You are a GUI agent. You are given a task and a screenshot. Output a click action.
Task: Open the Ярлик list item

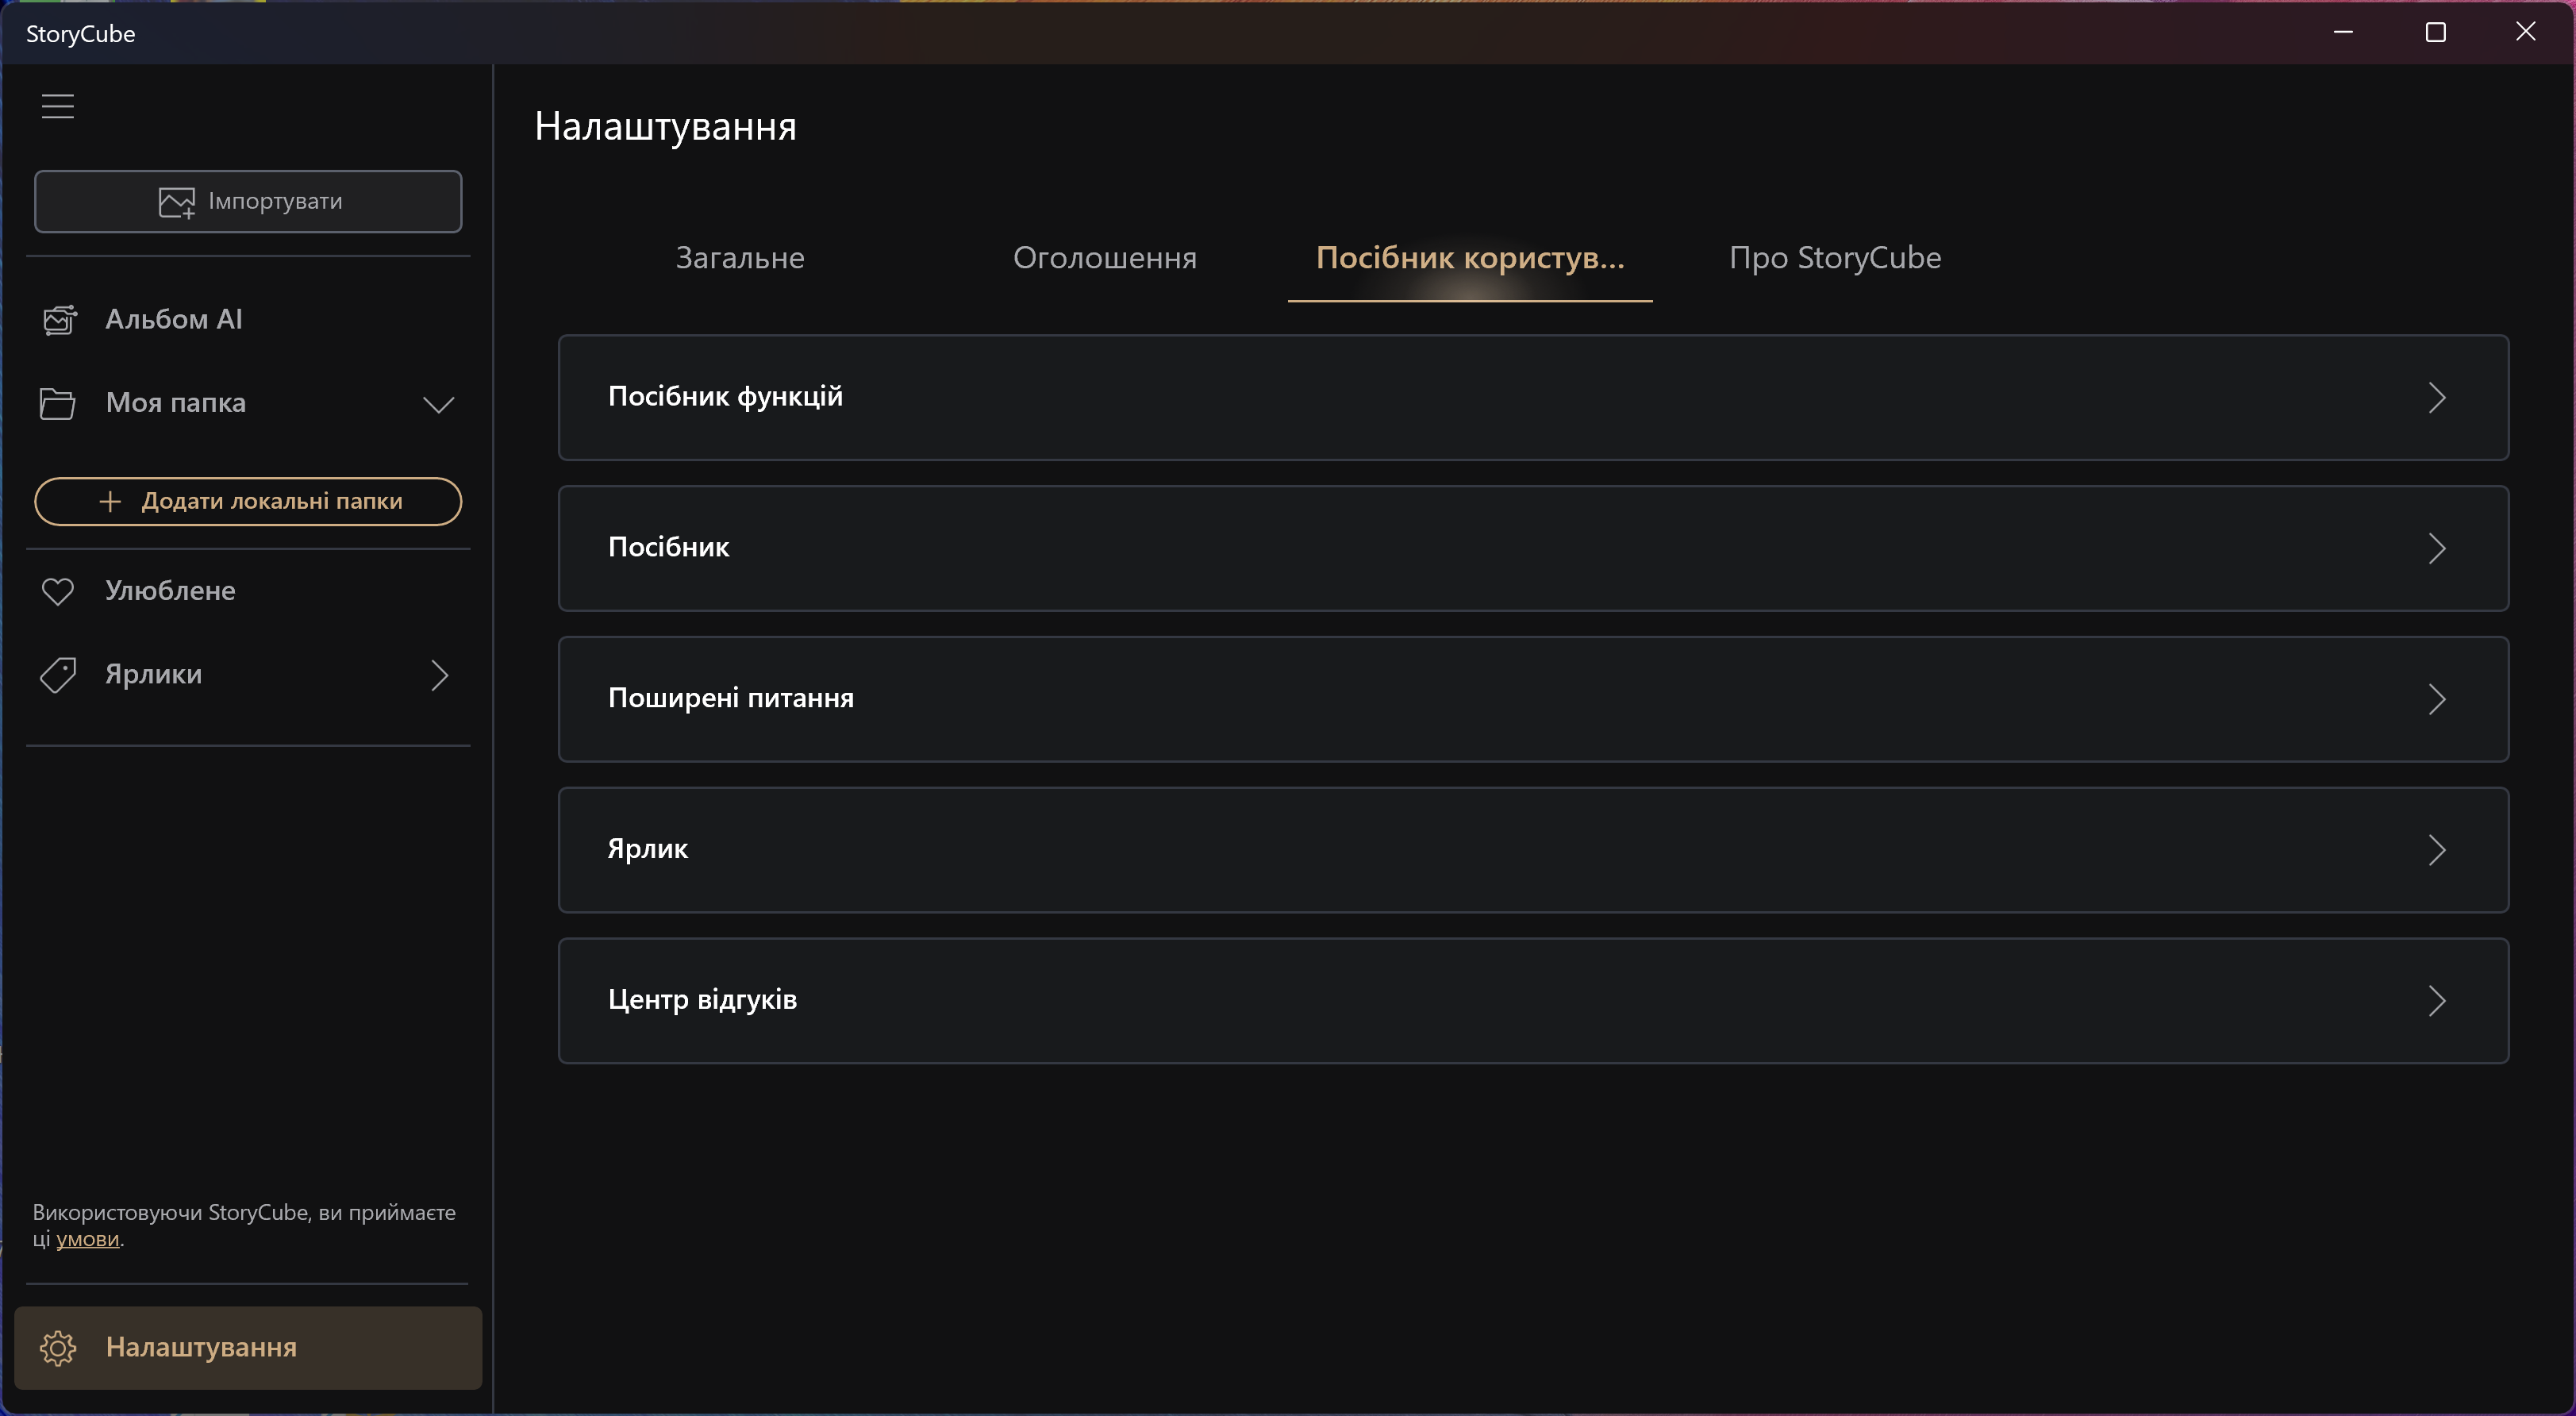click(x=1532, y=850)
